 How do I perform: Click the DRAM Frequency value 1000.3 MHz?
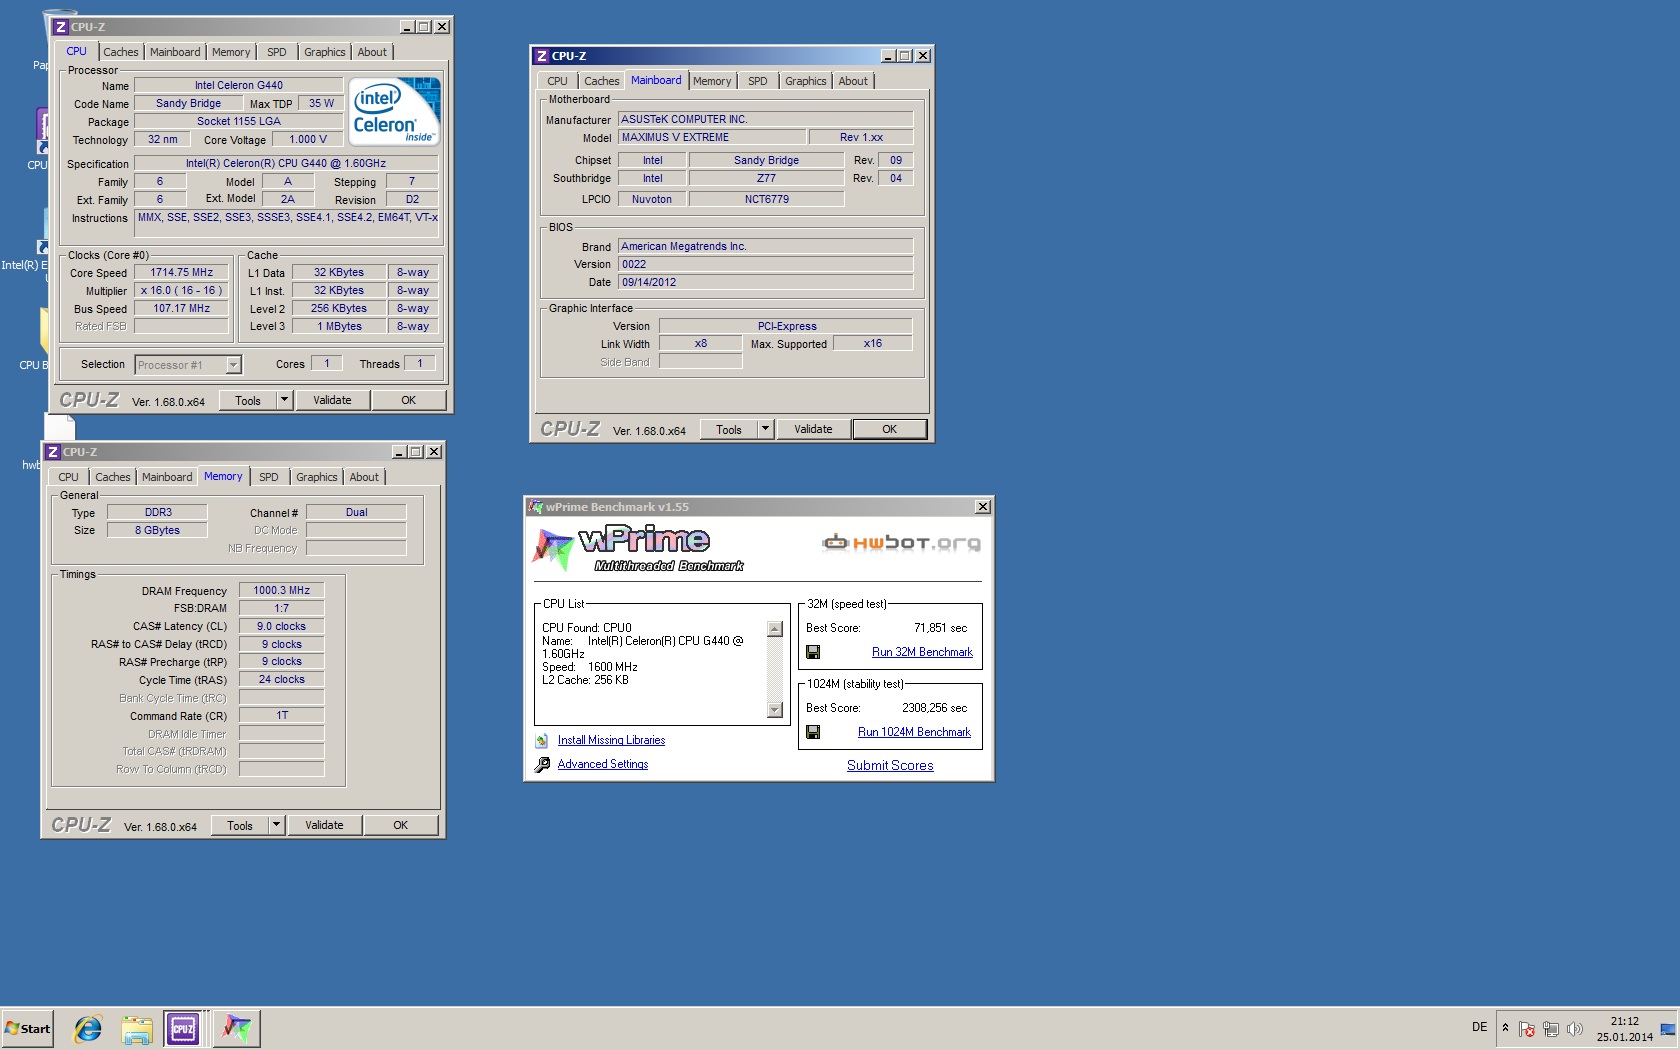(x=281, y=590)
